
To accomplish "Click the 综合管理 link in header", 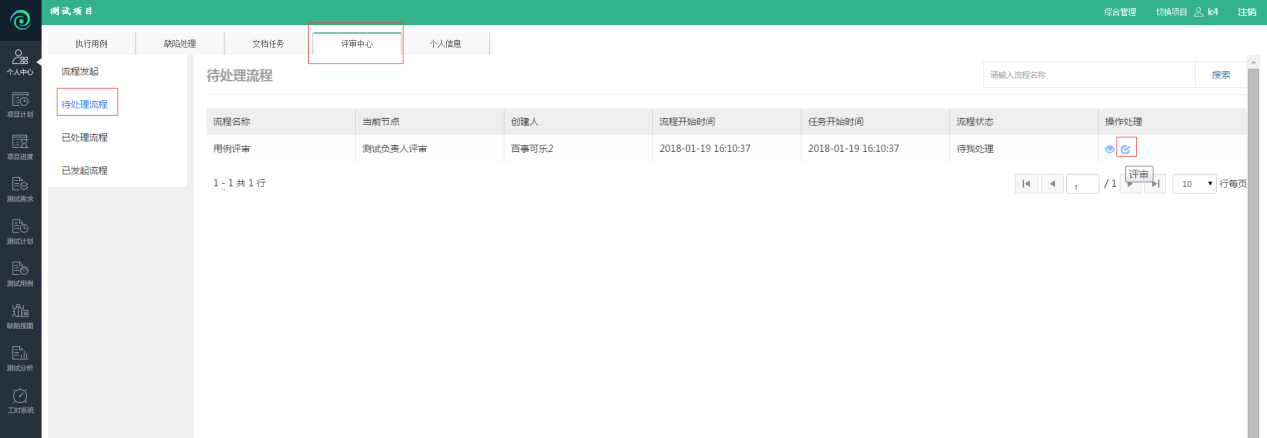I will click(1120, 12).
